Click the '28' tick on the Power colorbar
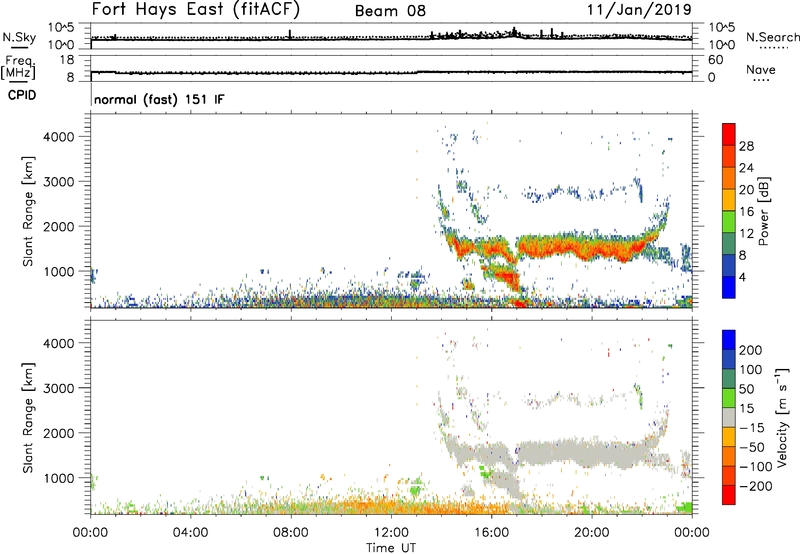This screenshot has width=800, height=554. click(746, 146)
